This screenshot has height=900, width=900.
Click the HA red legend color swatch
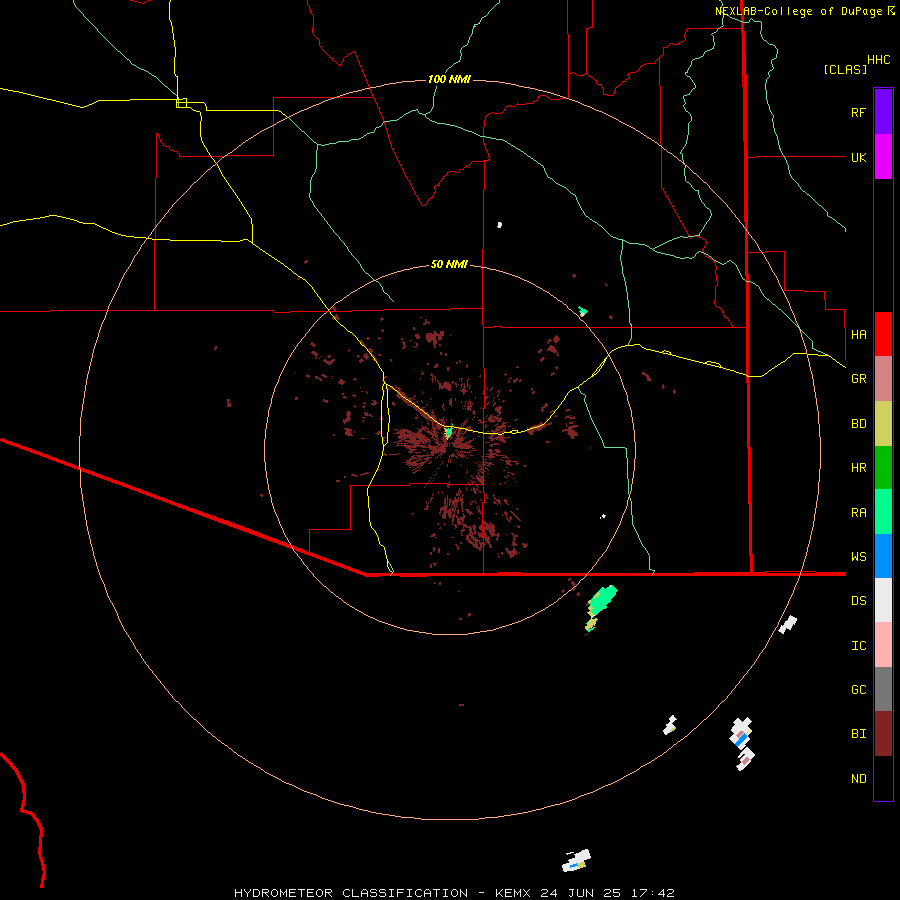(883, 334)
